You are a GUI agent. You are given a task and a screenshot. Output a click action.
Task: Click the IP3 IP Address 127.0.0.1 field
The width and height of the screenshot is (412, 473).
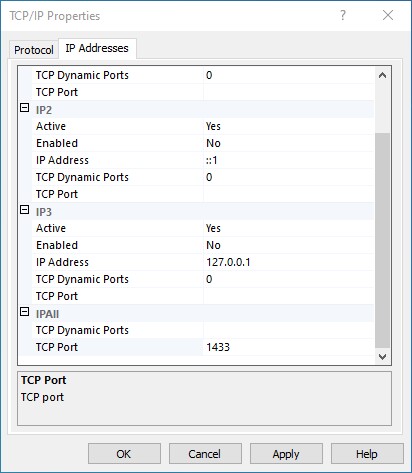tap(288, 262)
